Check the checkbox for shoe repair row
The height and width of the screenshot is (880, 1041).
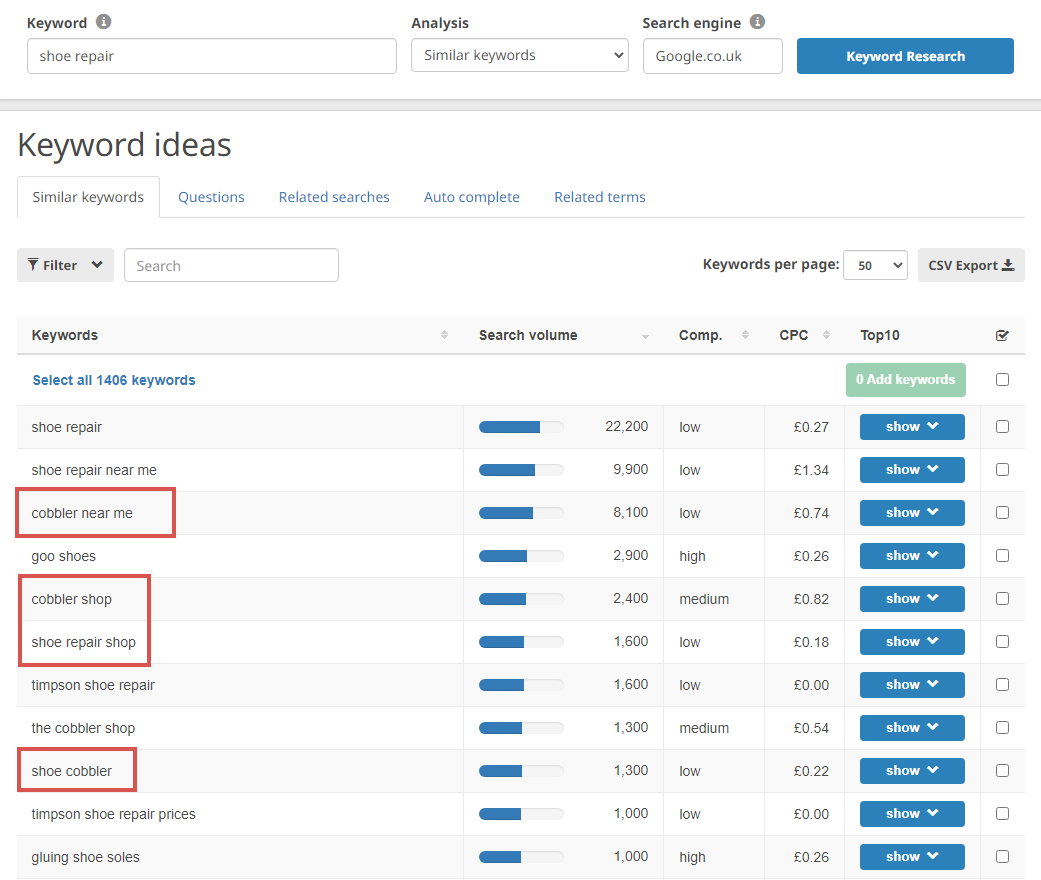point(1002,426)
